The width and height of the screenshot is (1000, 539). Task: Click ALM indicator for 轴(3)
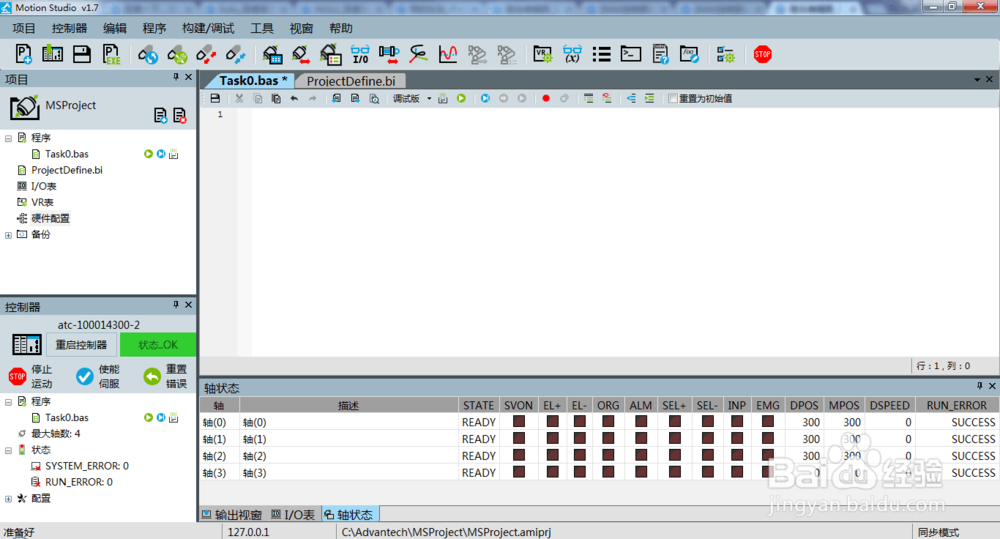click(641, 473)
